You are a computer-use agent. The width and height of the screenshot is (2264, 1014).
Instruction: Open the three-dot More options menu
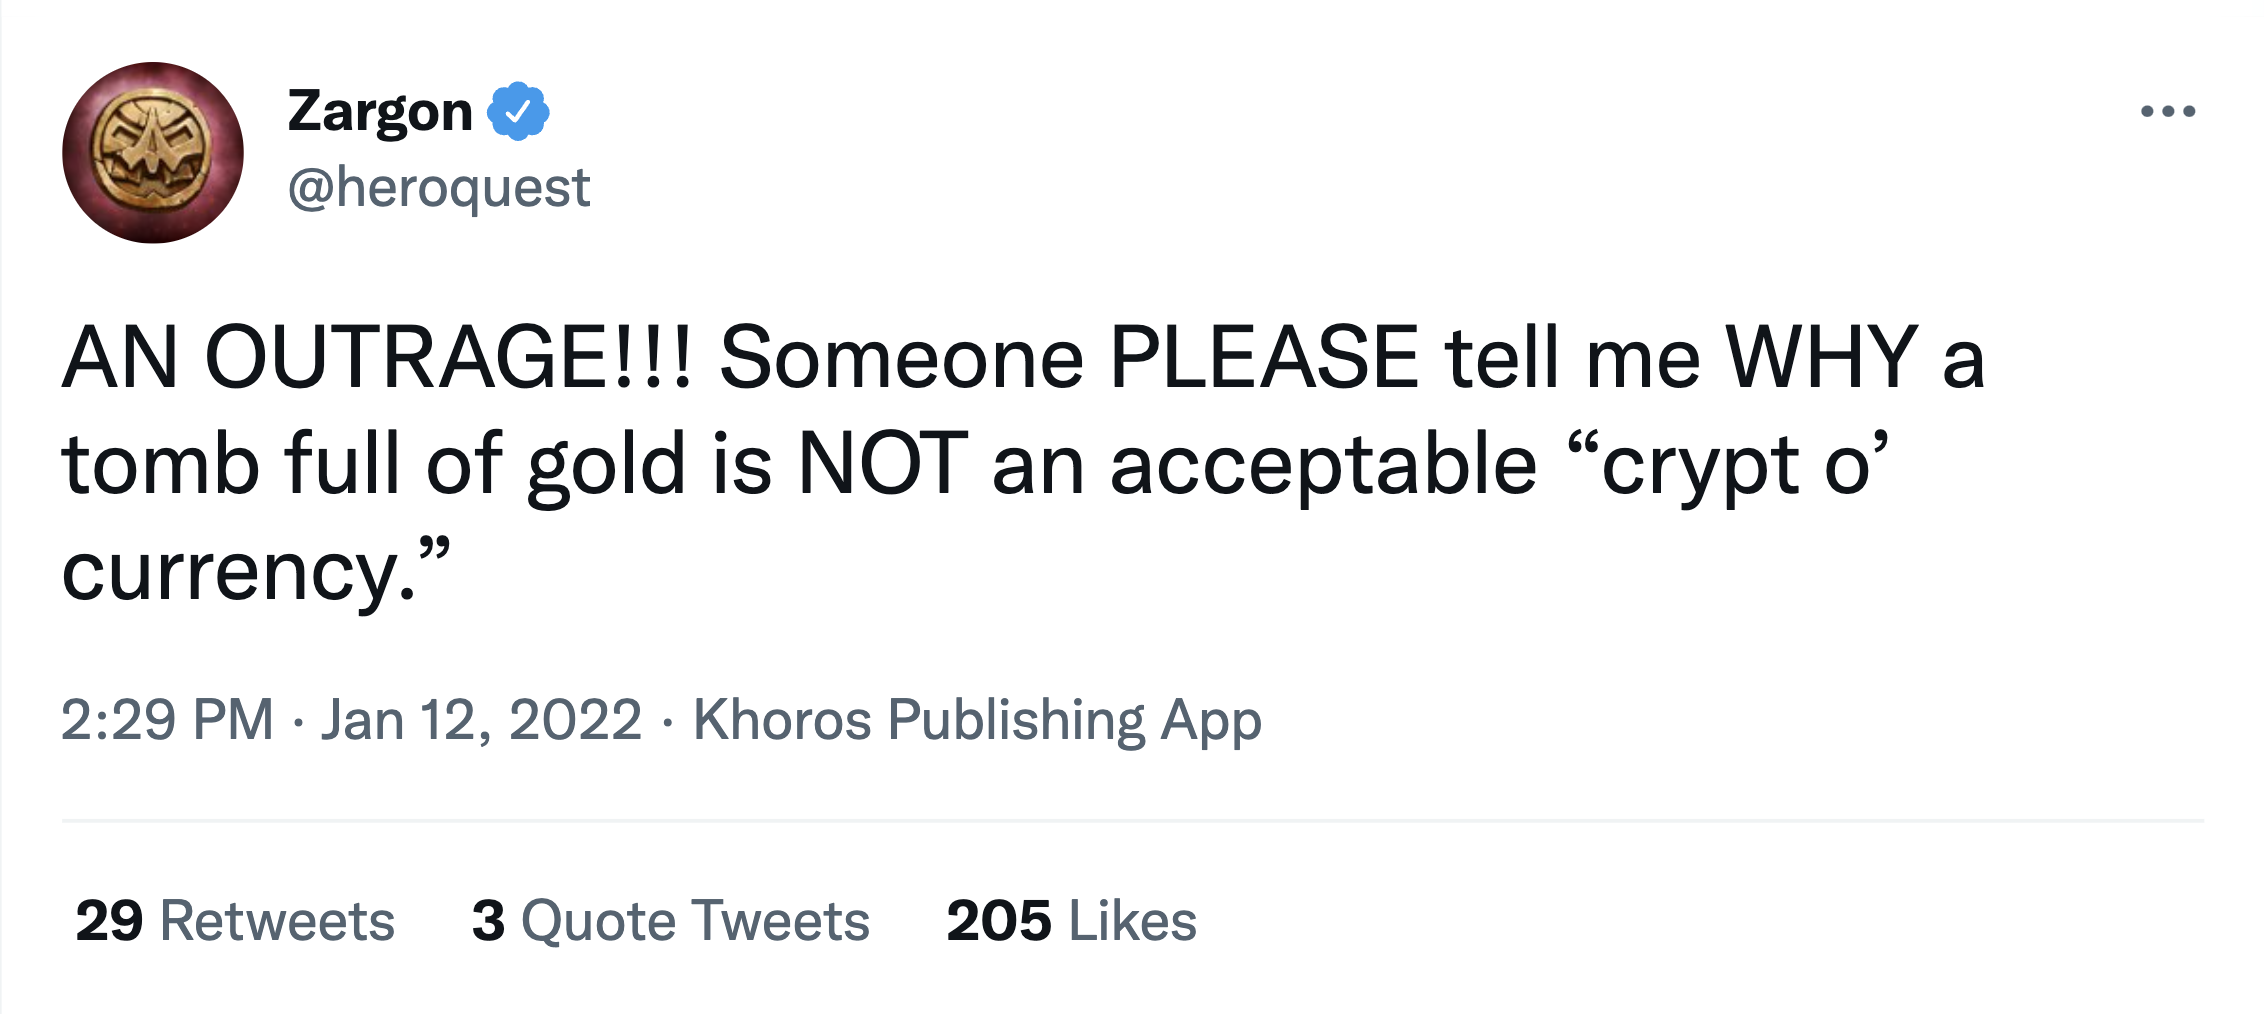[2167, 111]
